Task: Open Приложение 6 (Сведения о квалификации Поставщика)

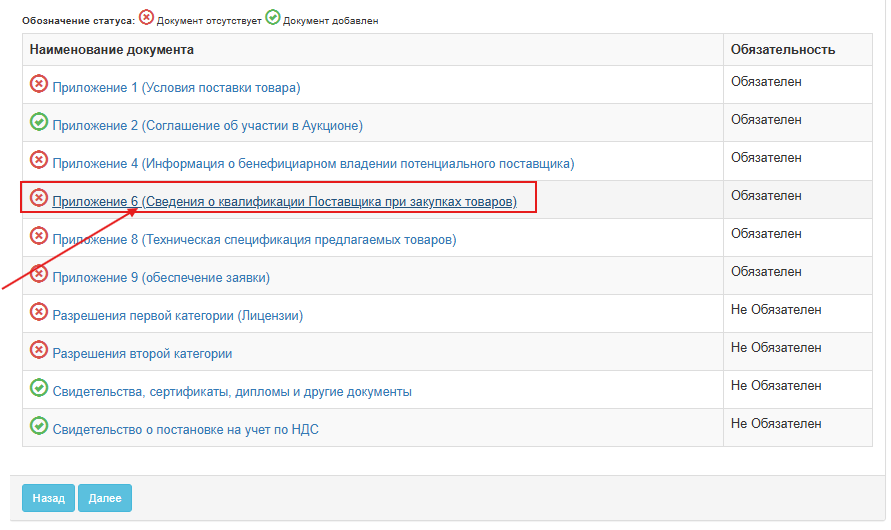Action: [x=285, y=202]
